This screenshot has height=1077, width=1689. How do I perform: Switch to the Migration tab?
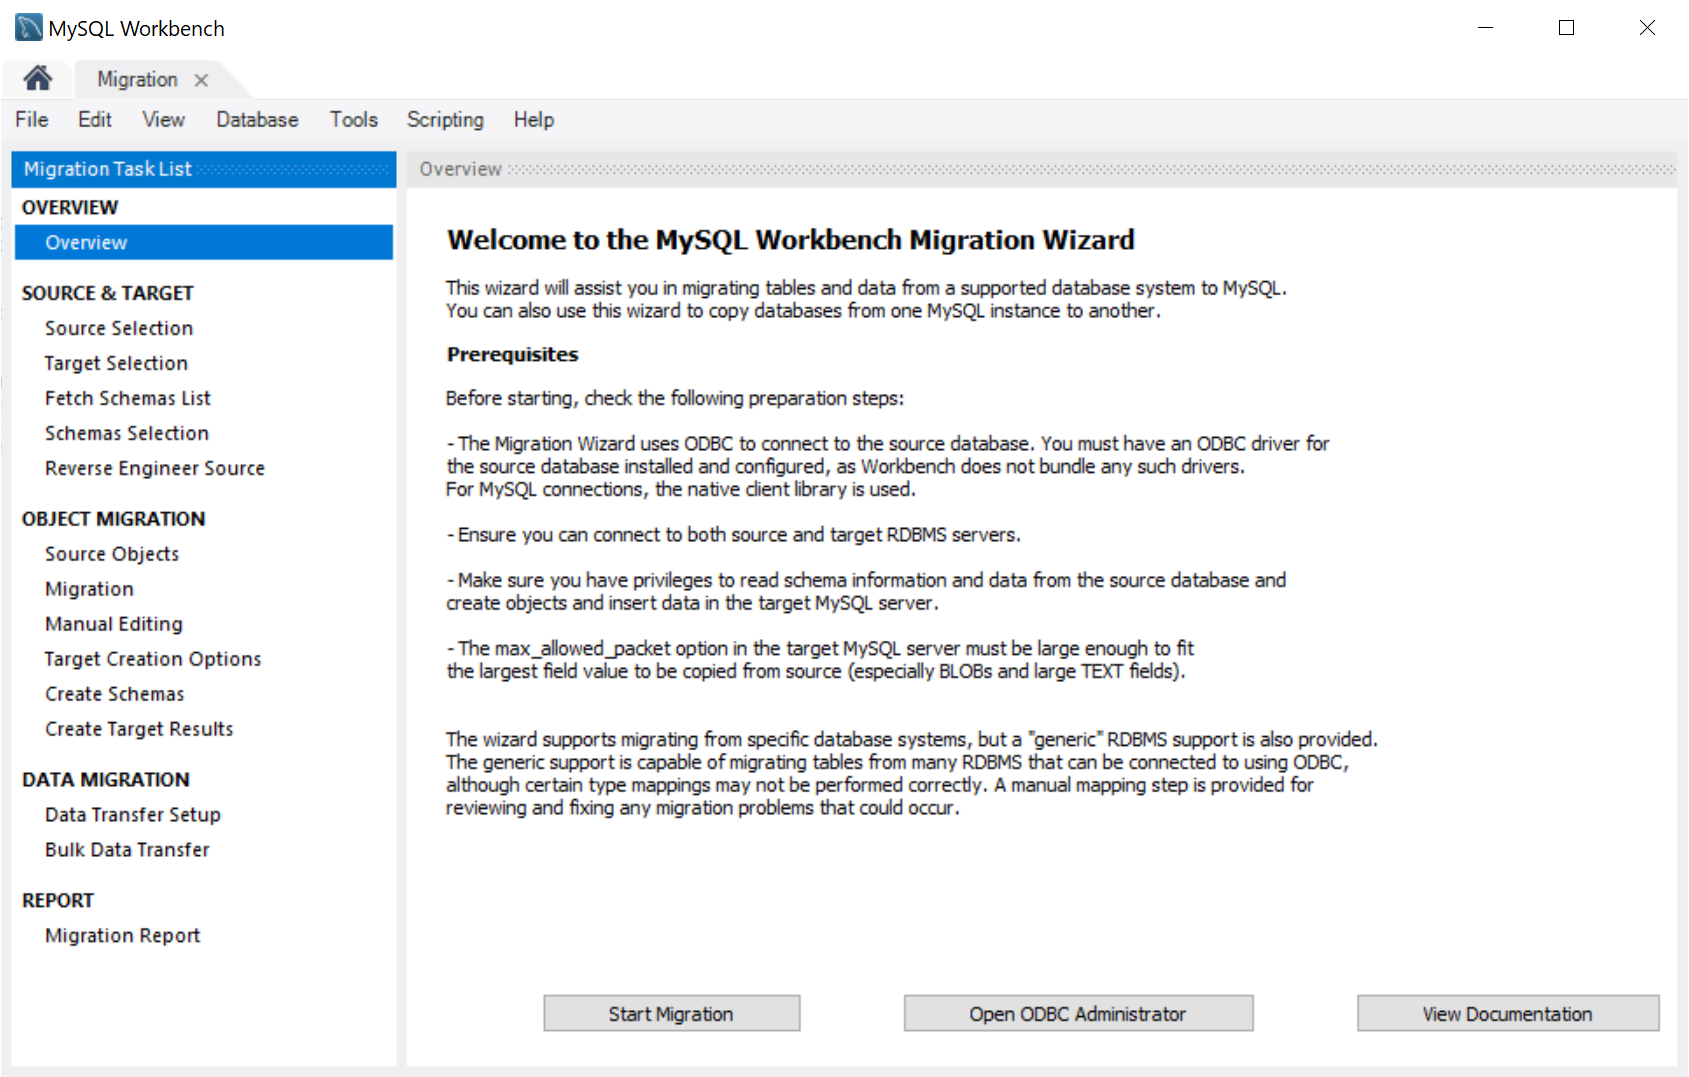pos(137,80)
